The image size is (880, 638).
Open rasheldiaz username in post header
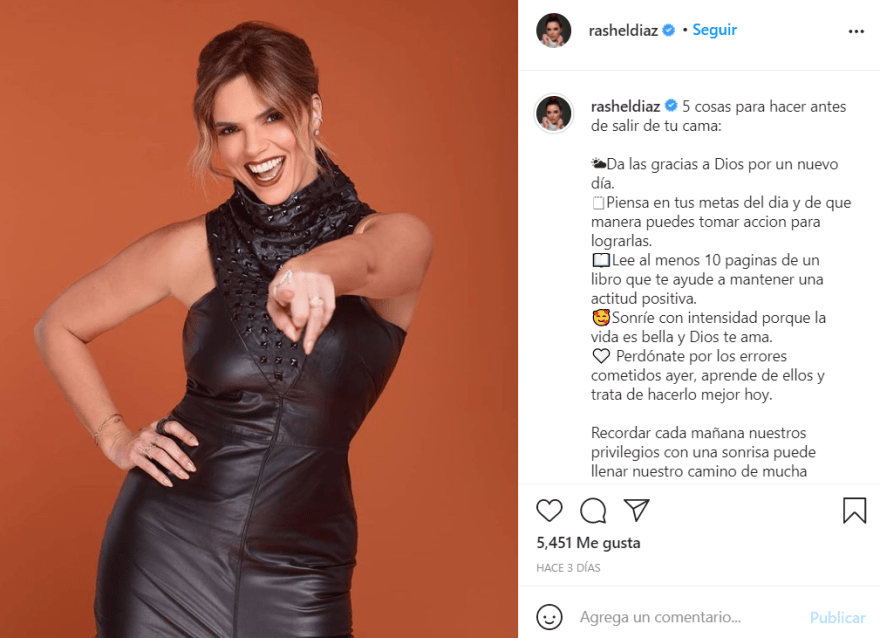623,30
